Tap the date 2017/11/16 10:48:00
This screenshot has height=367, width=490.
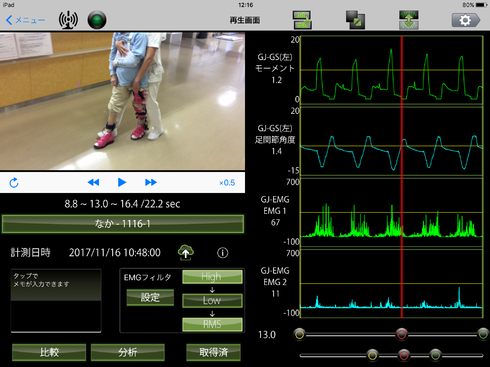(115, 253)
